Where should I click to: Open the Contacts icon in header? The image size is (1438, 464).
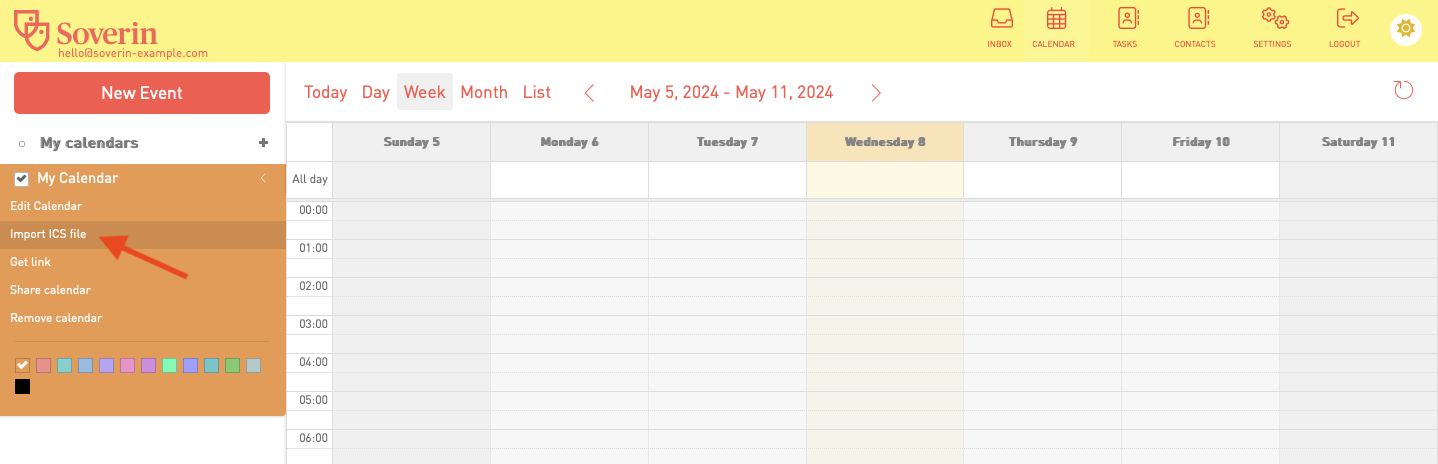pyautogui.click(x=1197, y=19)
